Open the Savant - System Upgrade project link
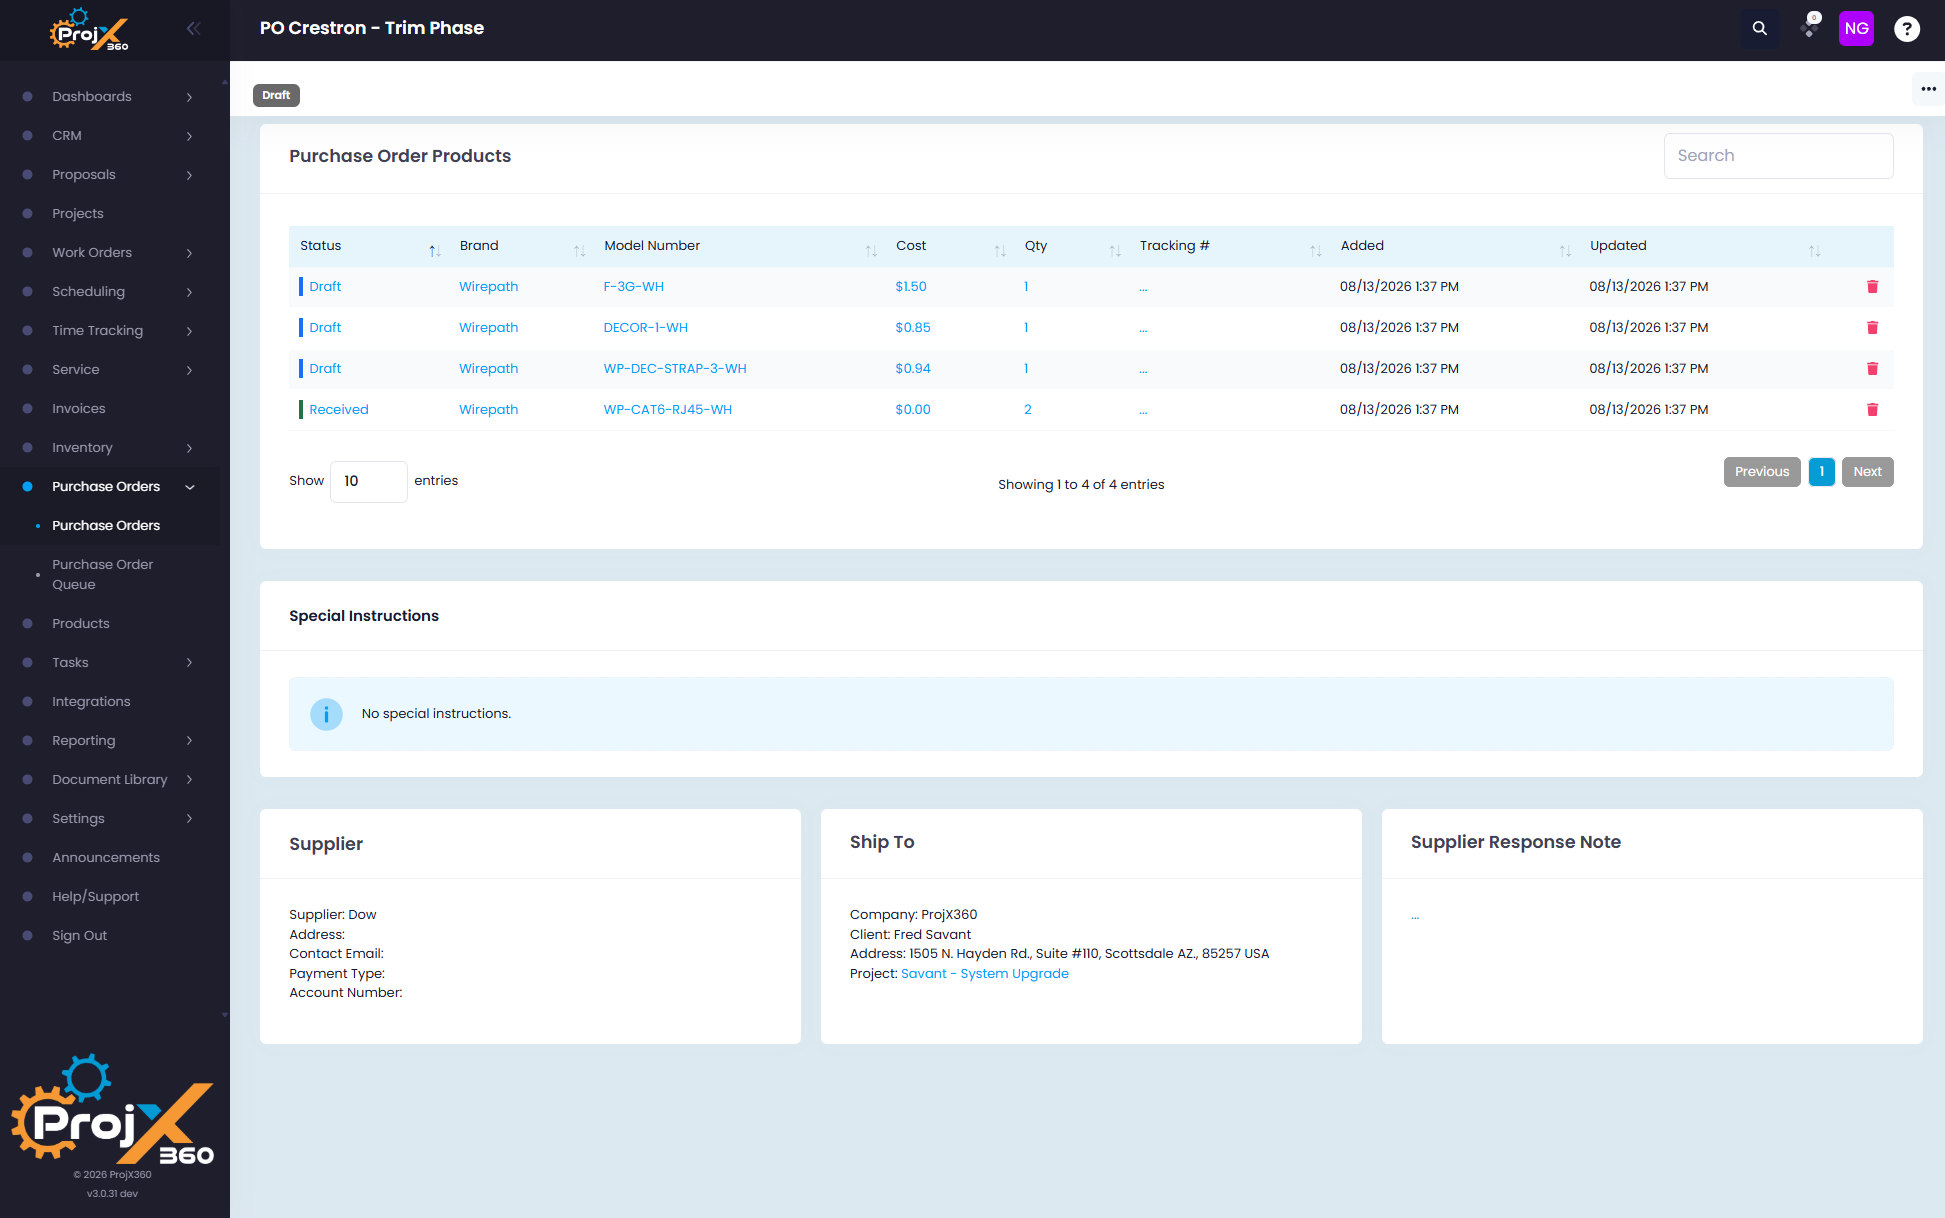1945x1218 pixels. click(984, 974)
